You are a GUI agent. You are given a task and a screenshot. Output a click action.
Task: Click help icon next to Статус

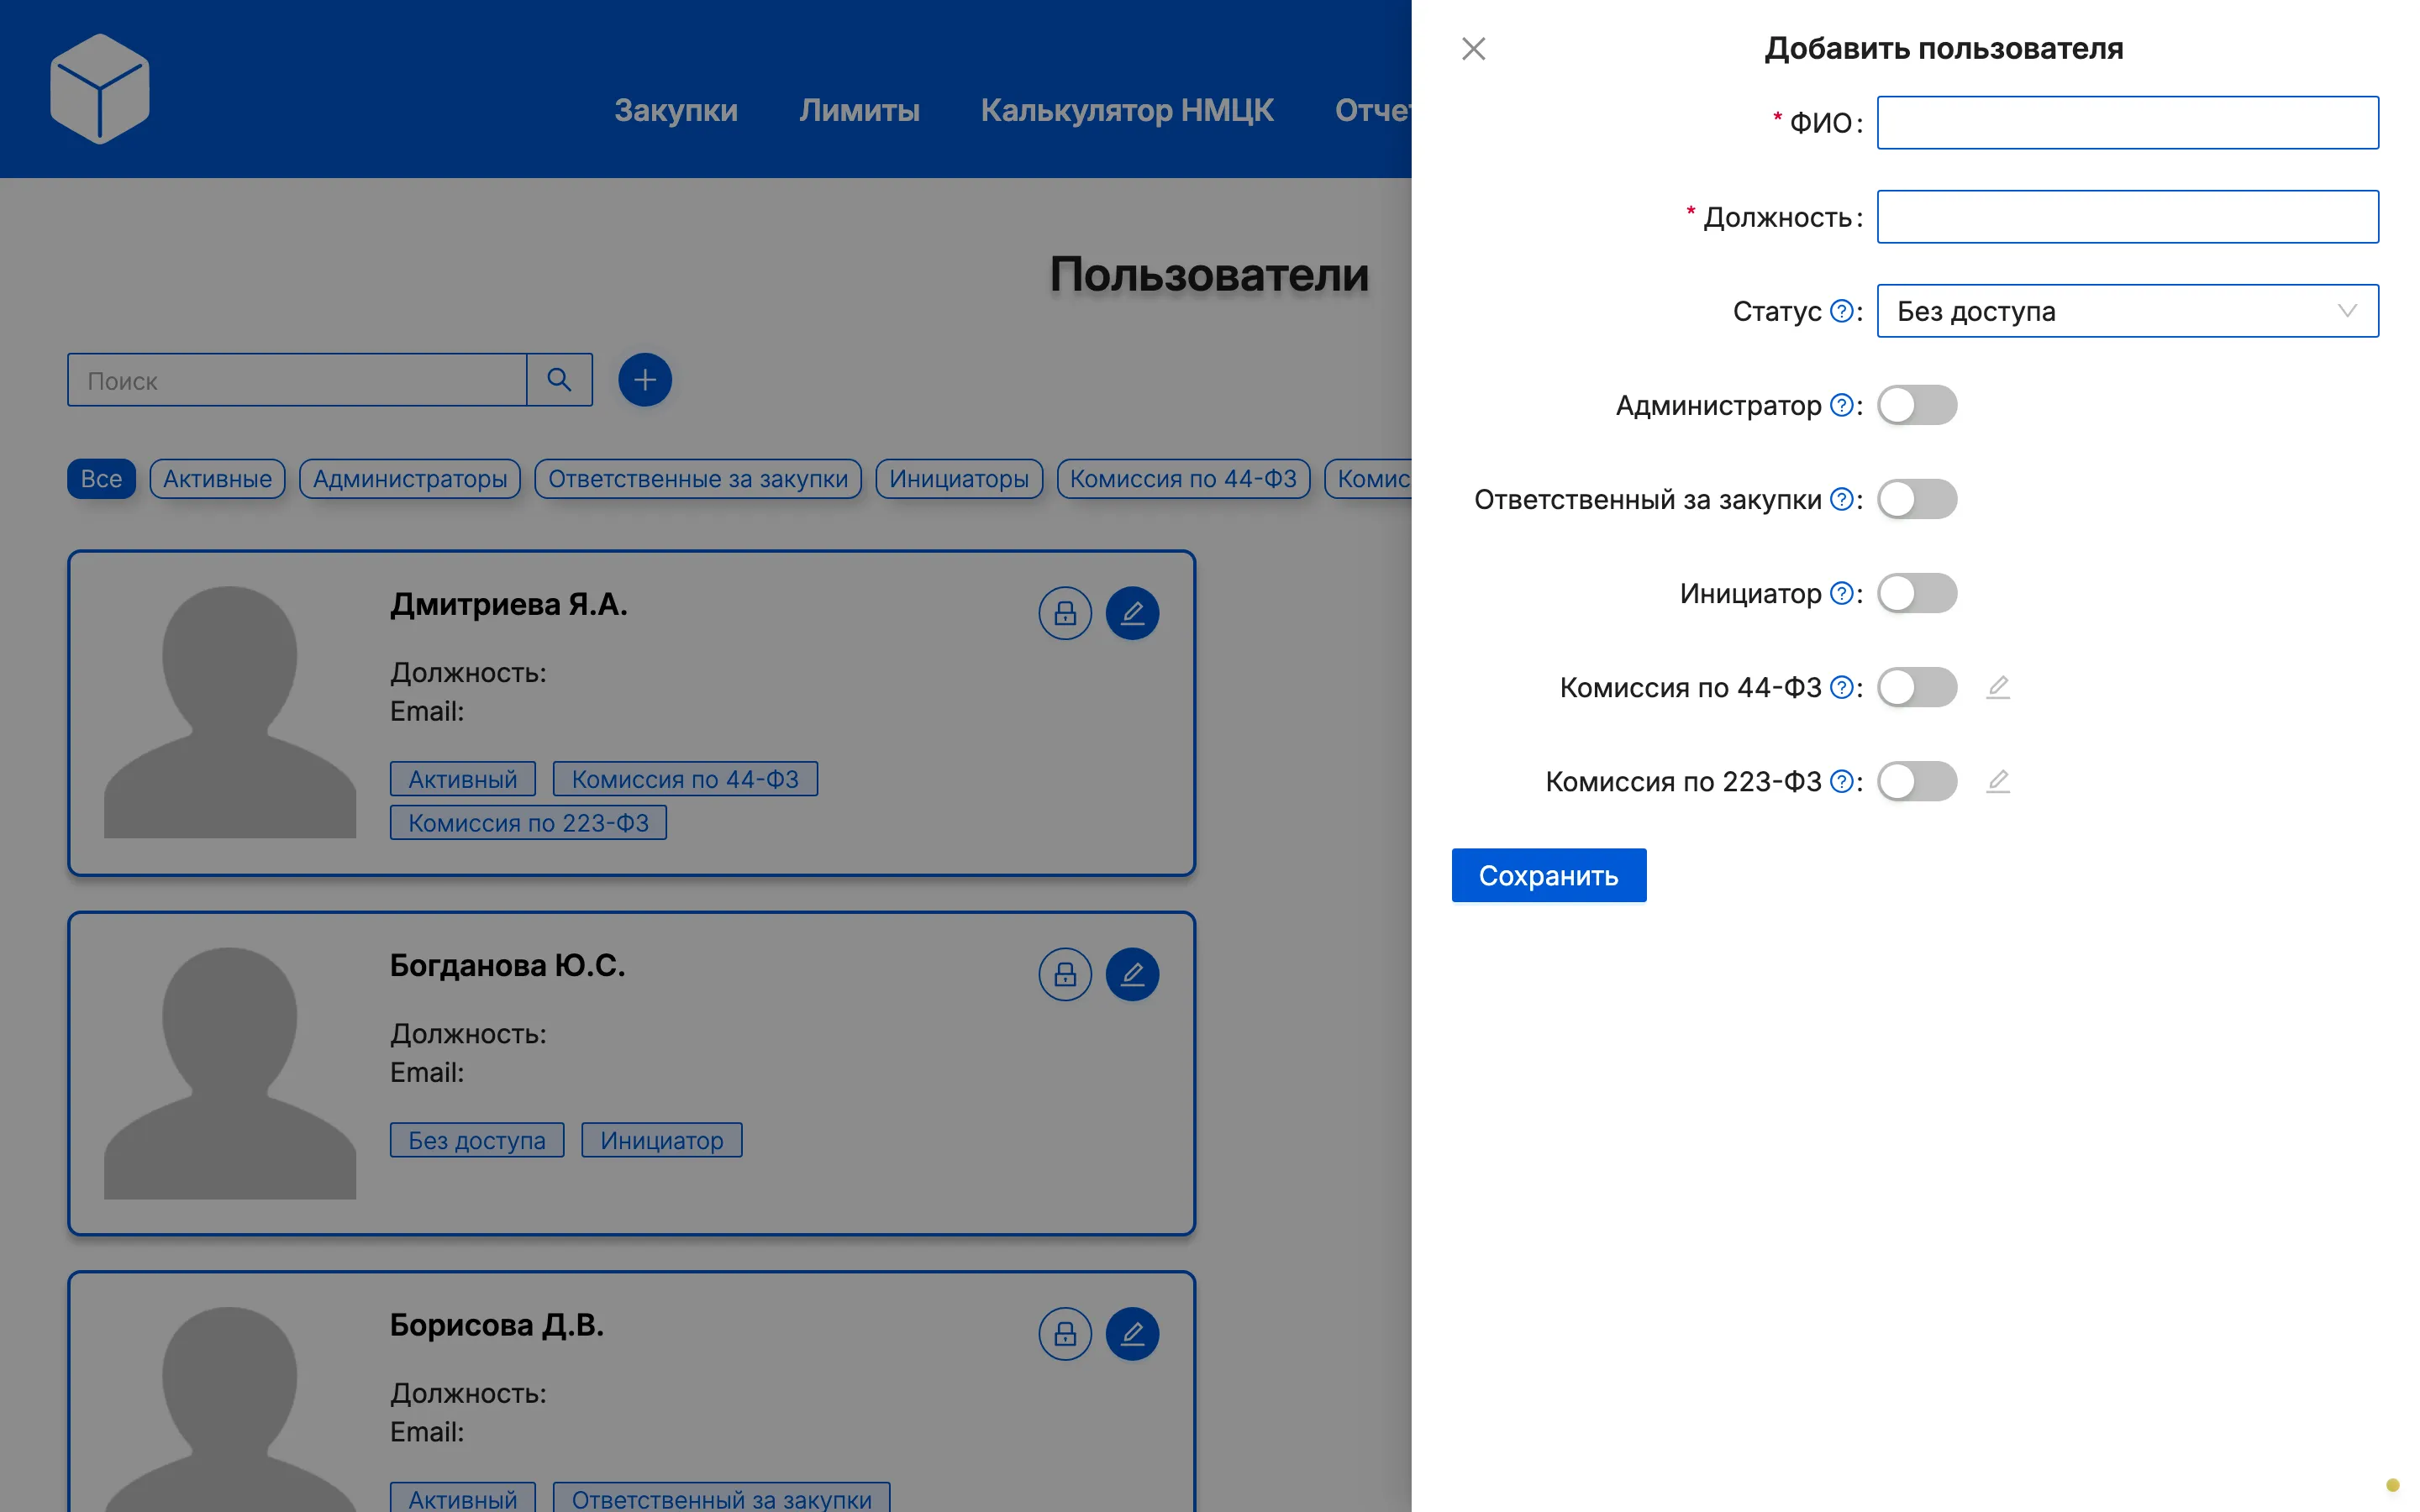pos(1841,311)
